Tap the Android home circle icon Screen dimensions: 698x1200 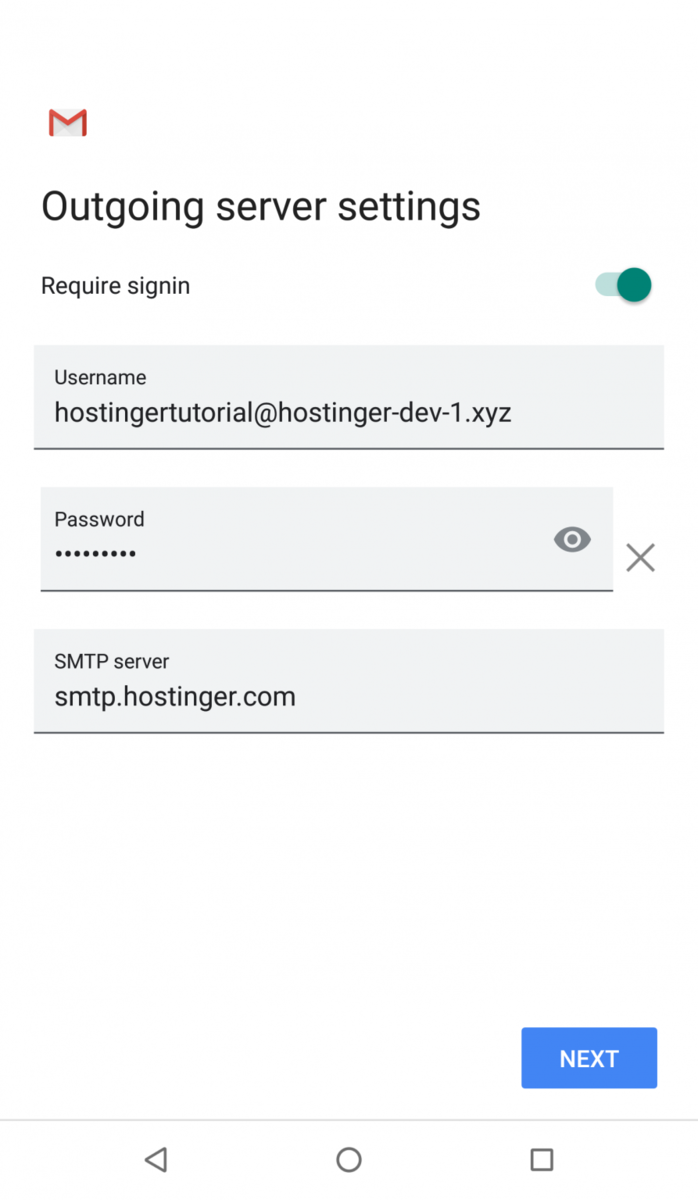click(x=349, y=1159)
